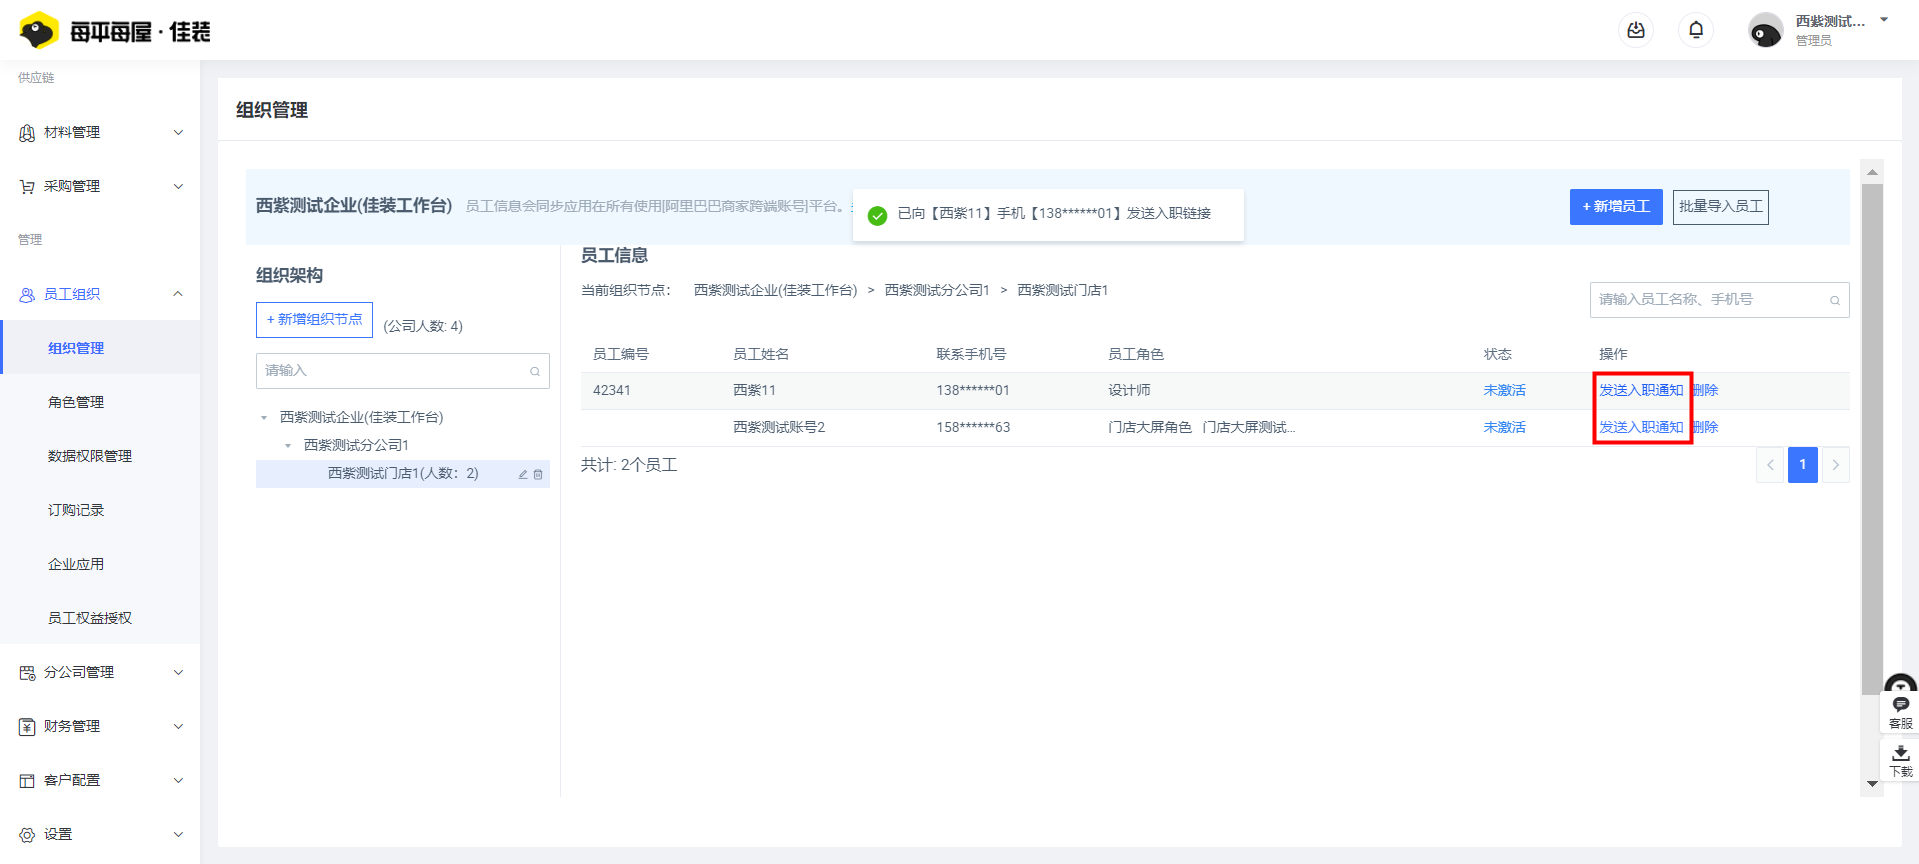Viewport: 1919px width, 864px height.
Task: Send 发送入职通知 for employee 西紫11
Action: coord(1641,390)
